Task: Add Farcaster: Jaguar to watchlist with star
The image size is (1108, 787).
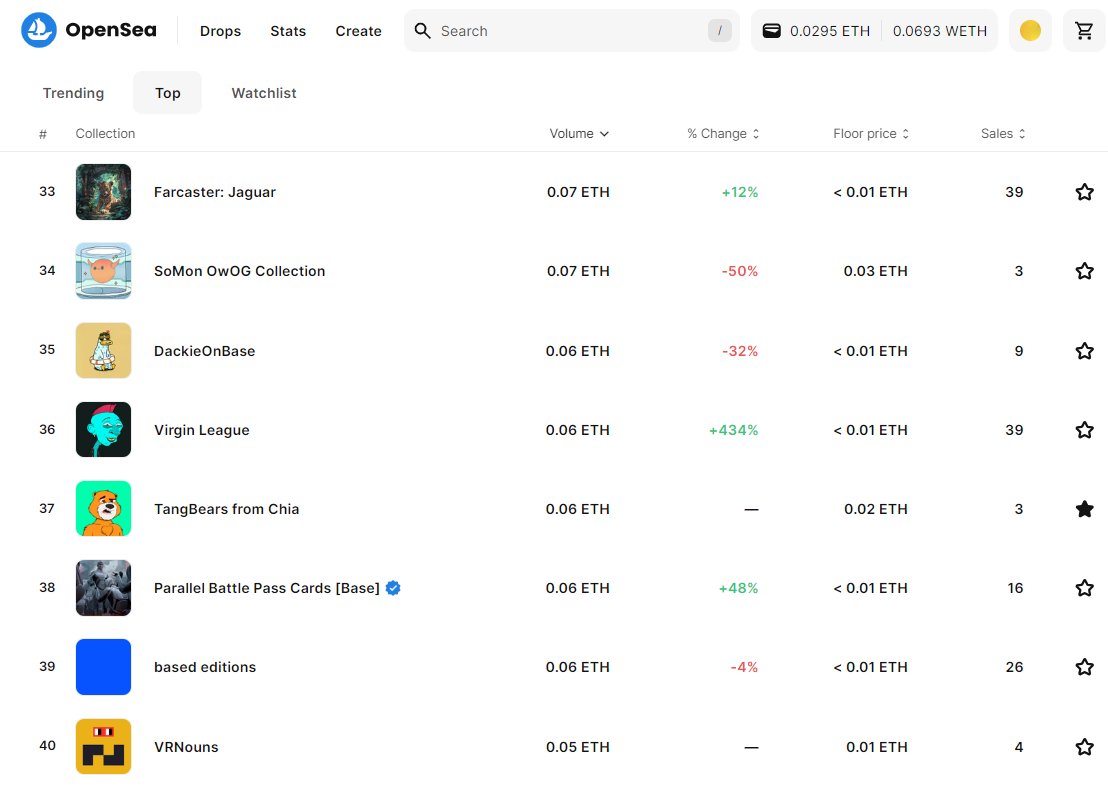Action: point(1084,191)
